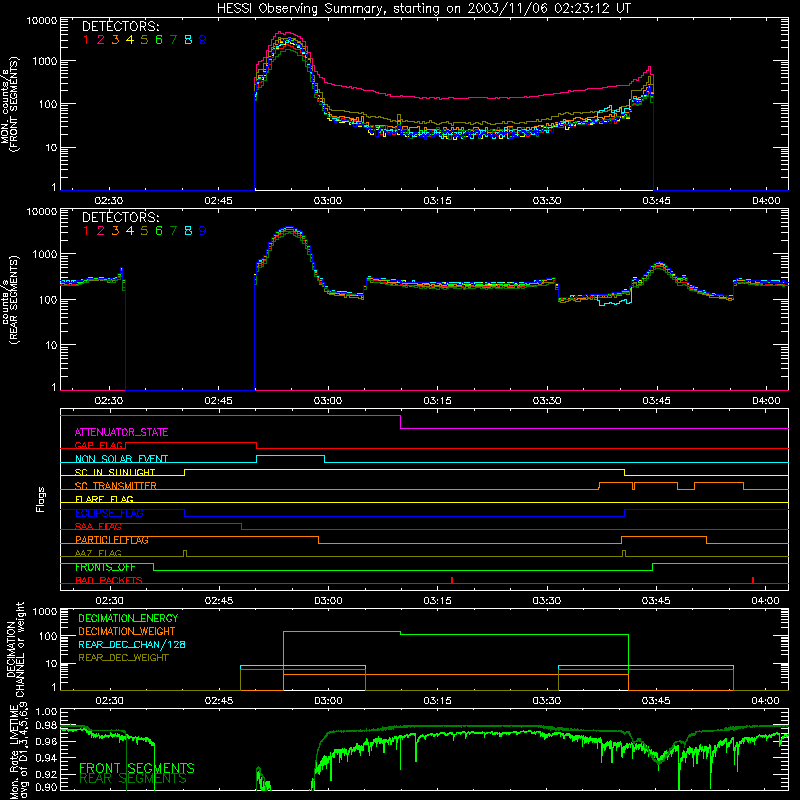Click detector 3 in front segments legend
Image resolution: width=800 pixels, height=800 pixels.
pyautogui.click(x=115, y=39)
